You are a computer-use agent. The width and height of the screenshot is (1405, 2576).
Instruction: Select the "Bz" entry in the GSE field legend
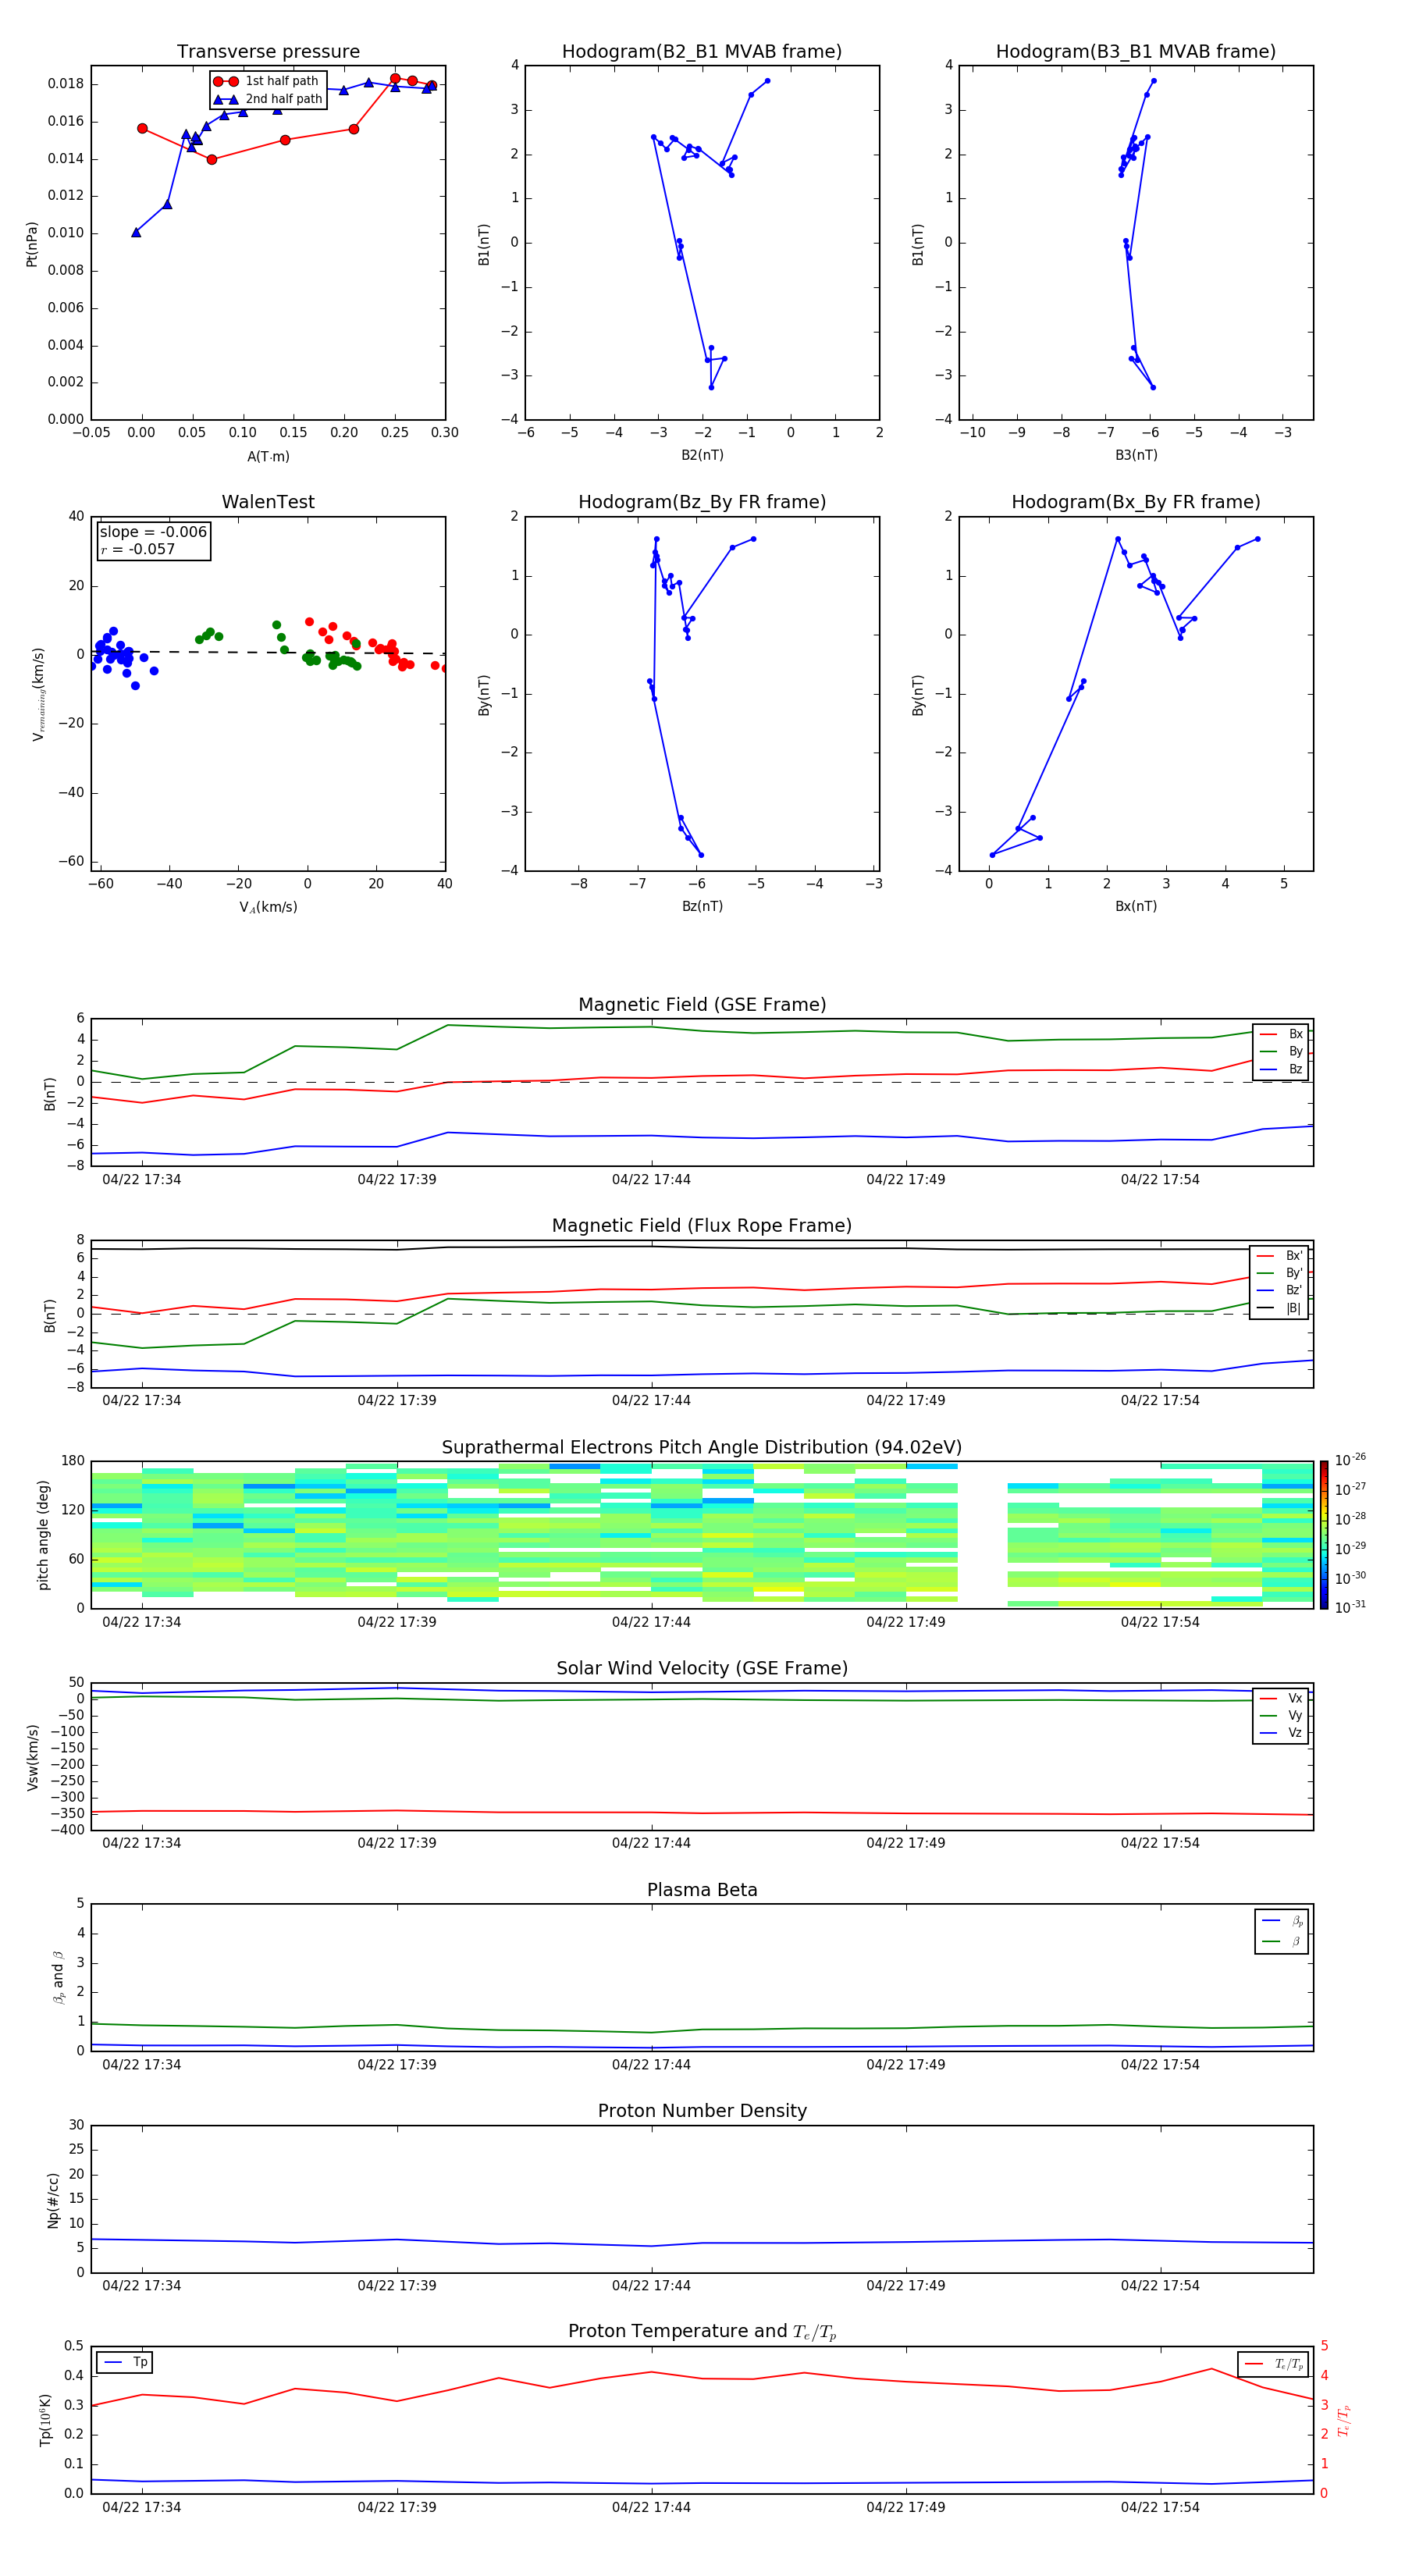pyautogui.click(x=1281, y=1069)
